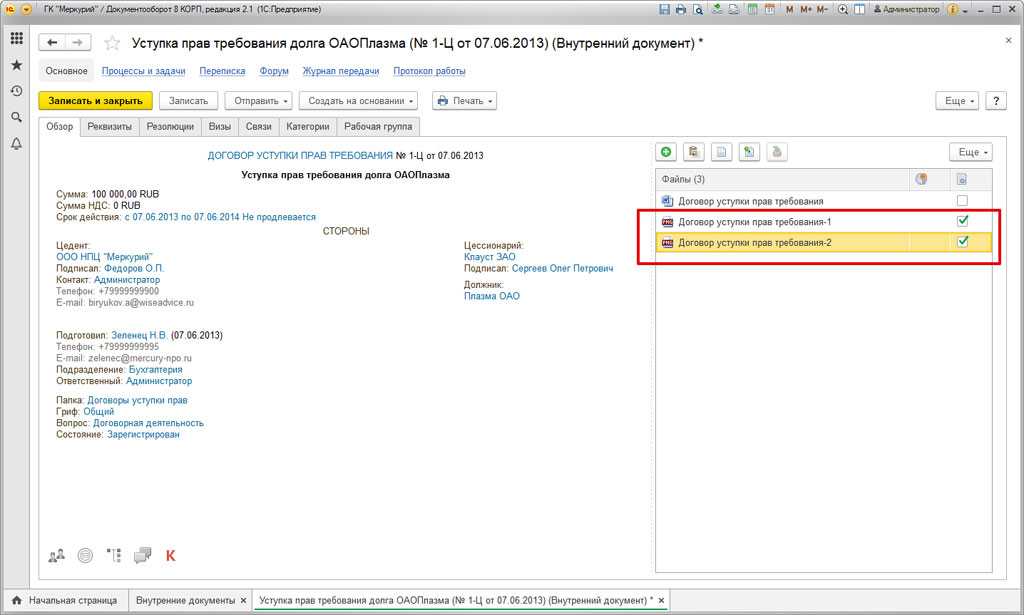Screen dimensions: 1024x615
Task: Add document to favorites with star outline
Action: (112, 43)
